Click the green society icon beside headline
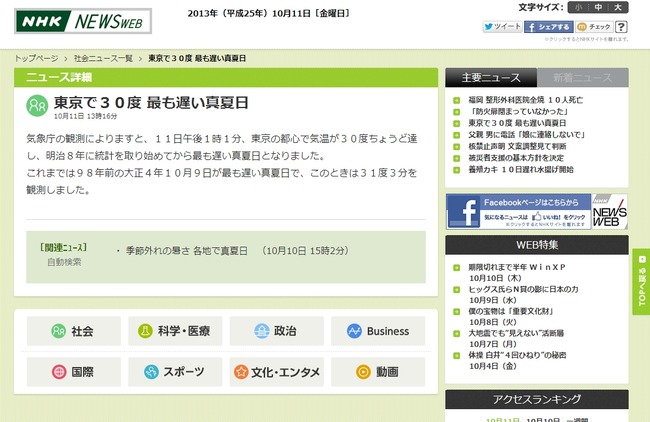Viewport: 650px width, 422px height. 37,106
